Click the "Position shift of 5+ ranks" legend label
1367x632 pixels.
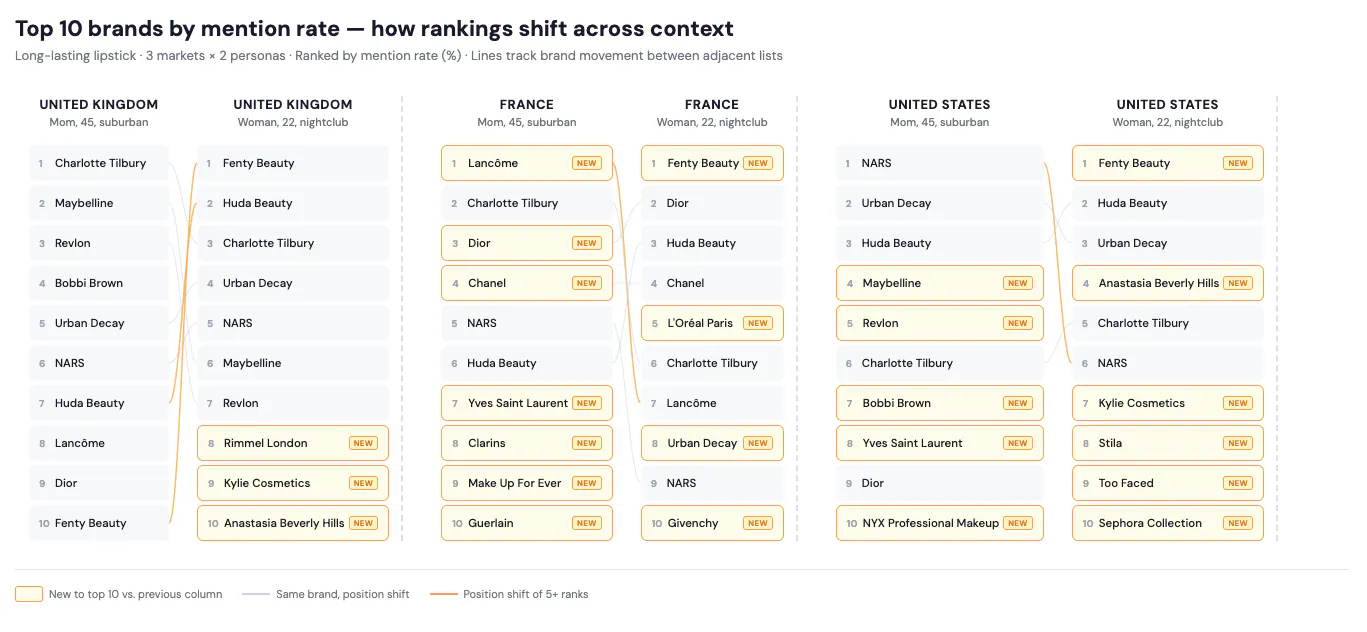click(x=525, y=594)
